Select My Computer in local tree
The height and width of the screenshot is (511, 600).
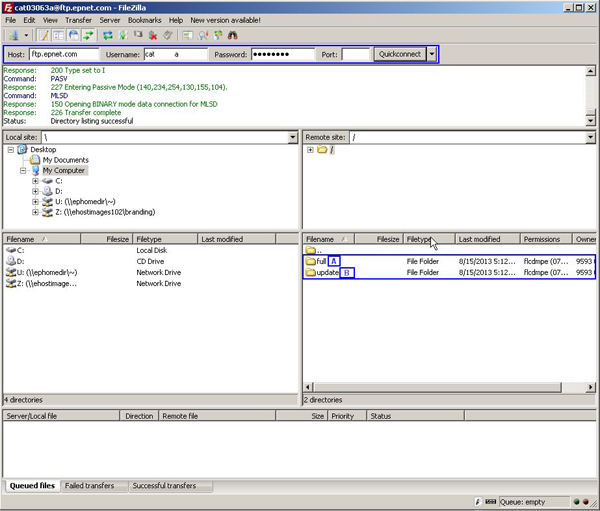point(64,170)
